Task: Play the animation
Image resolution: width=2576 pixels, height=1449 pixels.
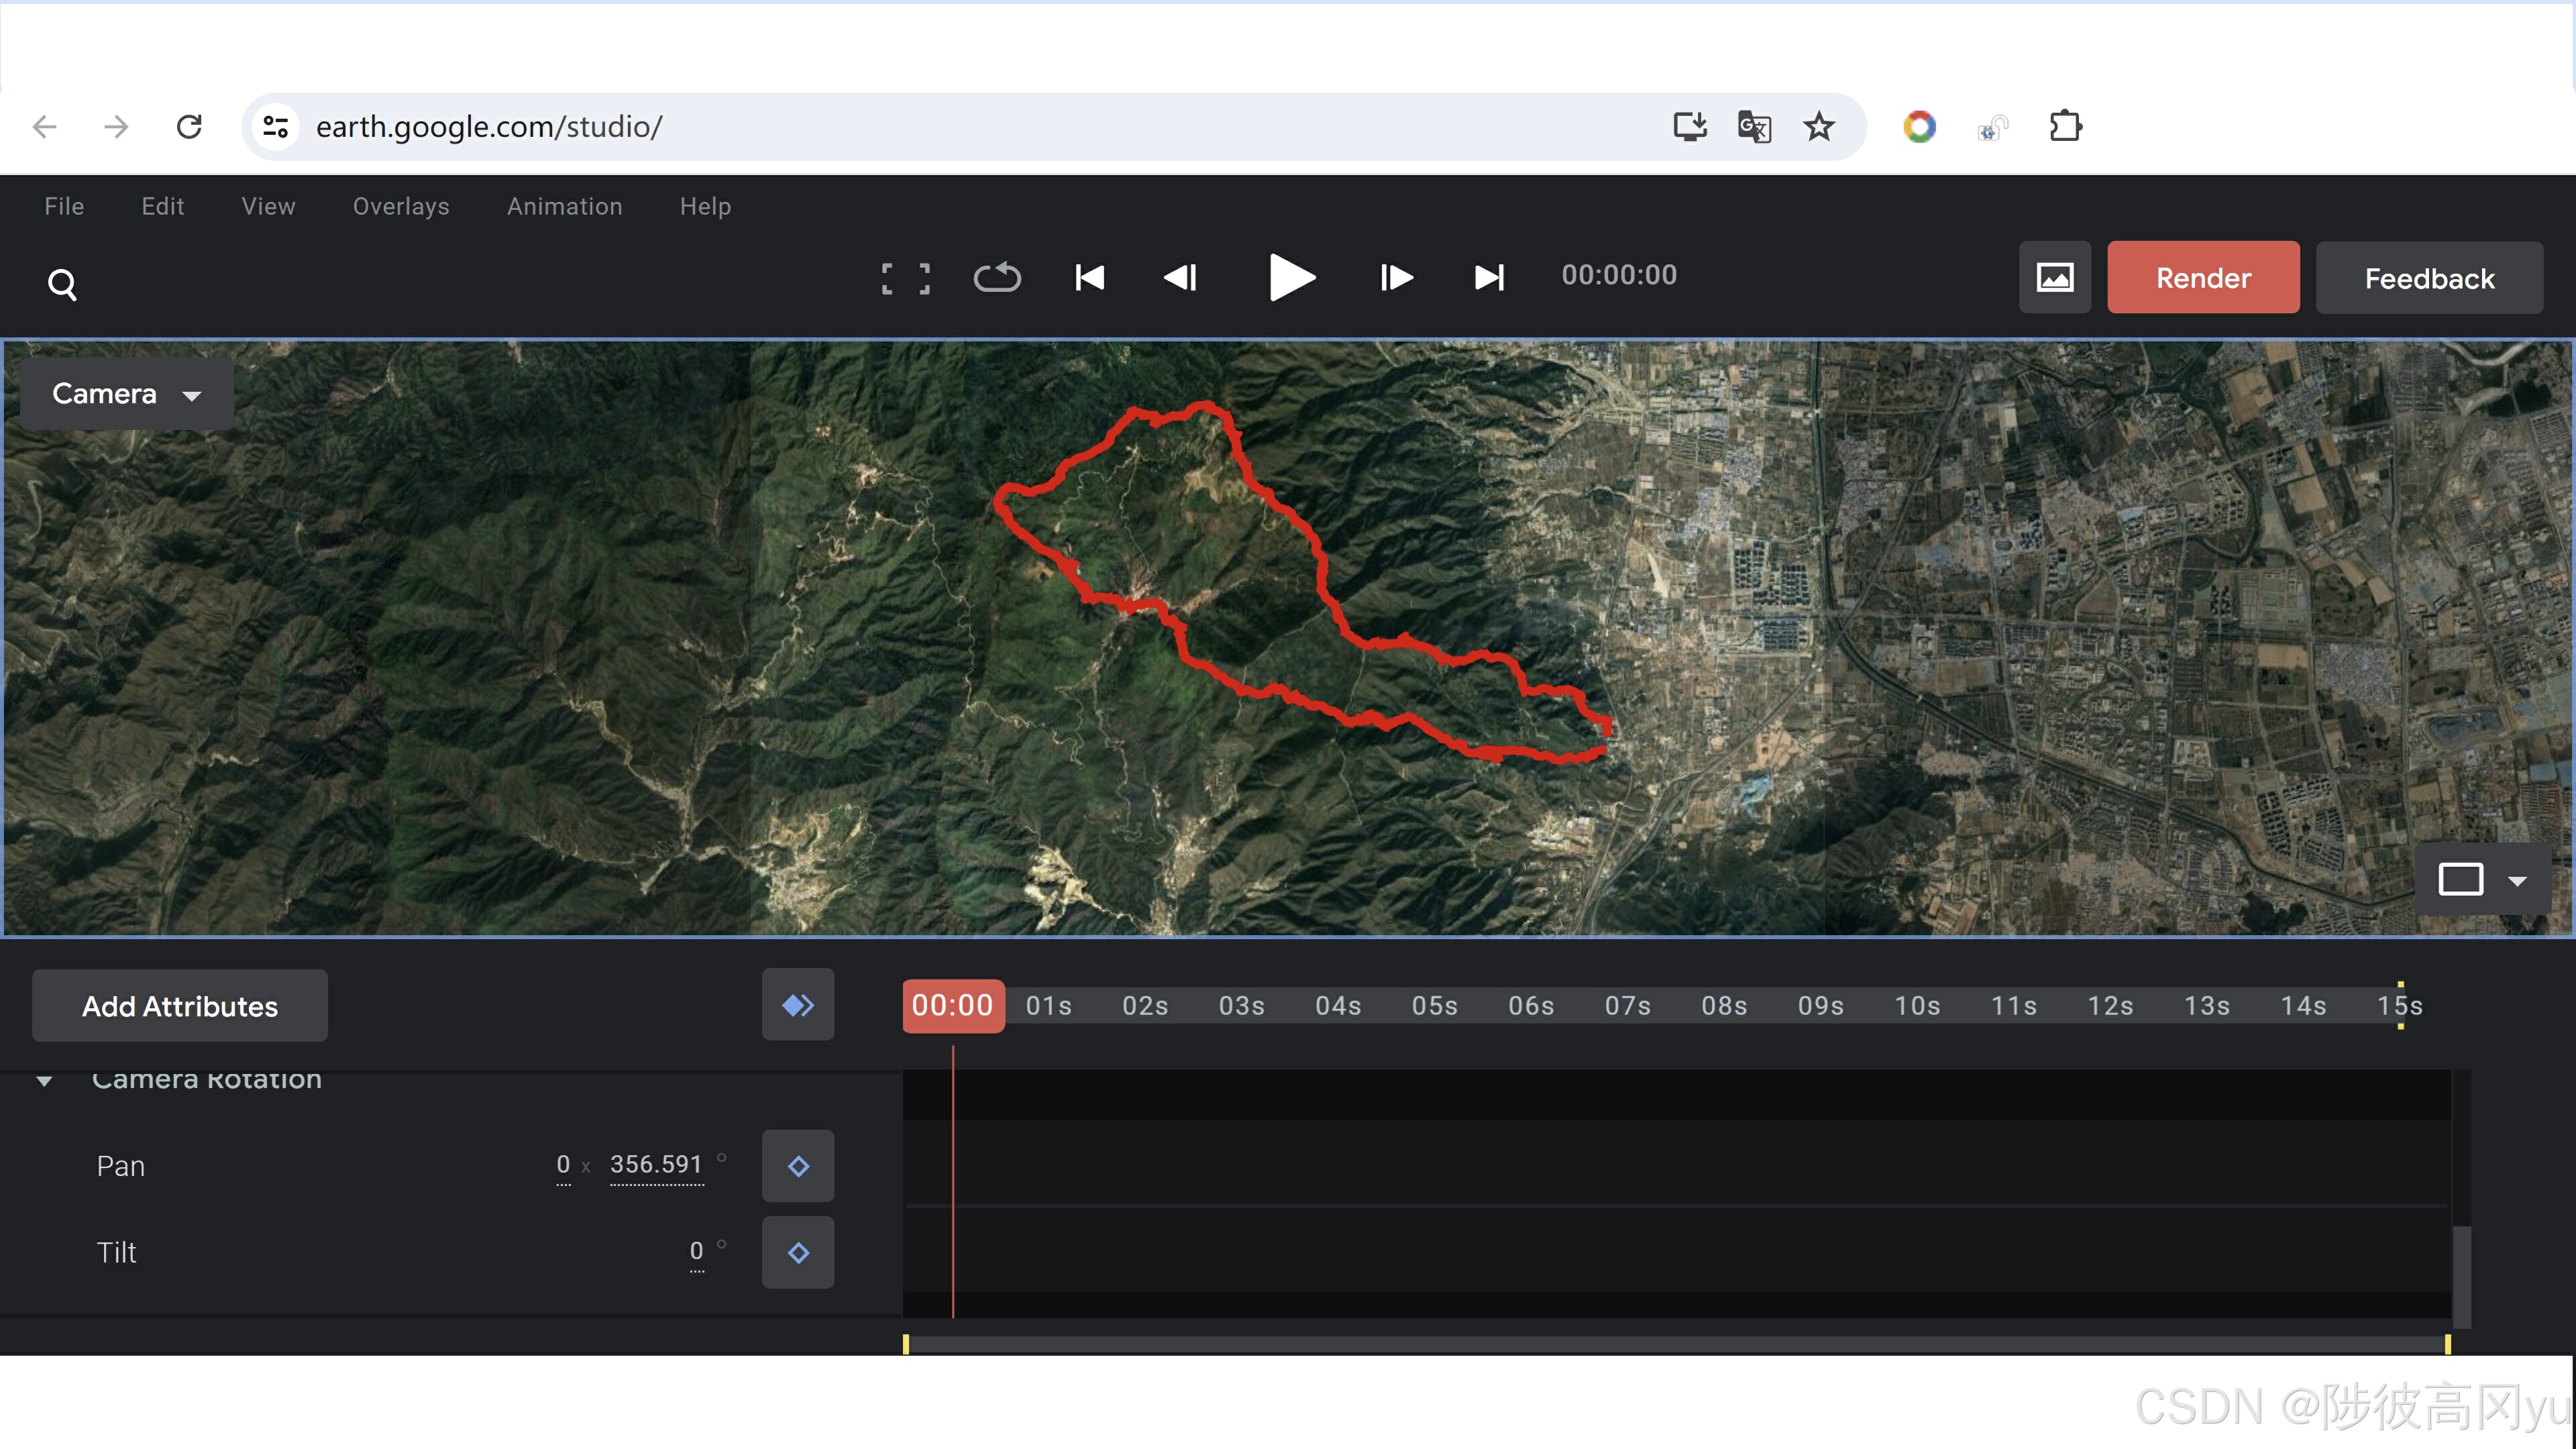Action: click(1290, 278)
